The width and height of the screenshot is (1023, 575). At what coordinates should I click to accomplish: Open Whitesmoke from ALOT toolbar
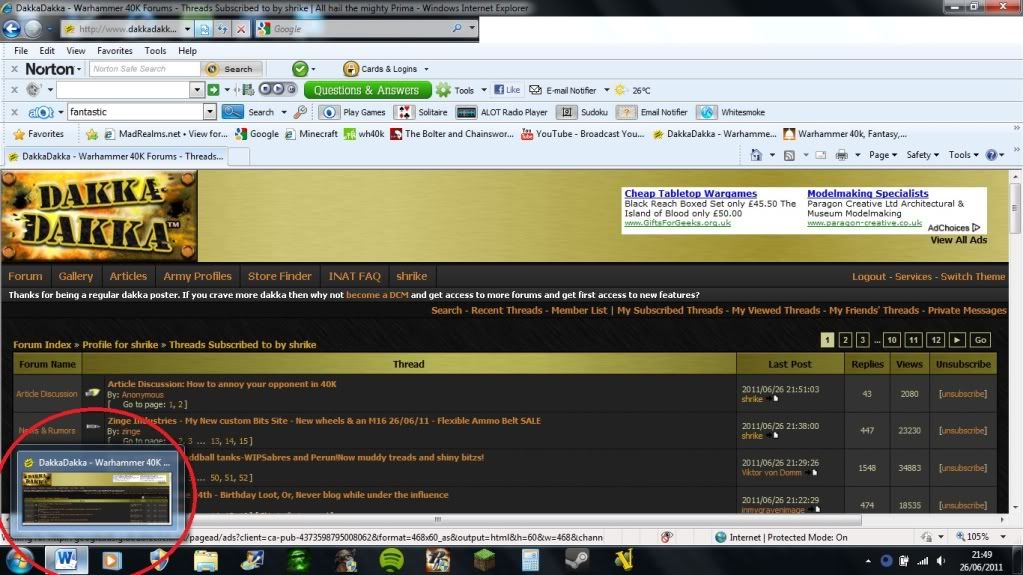(x=731, y=112)
